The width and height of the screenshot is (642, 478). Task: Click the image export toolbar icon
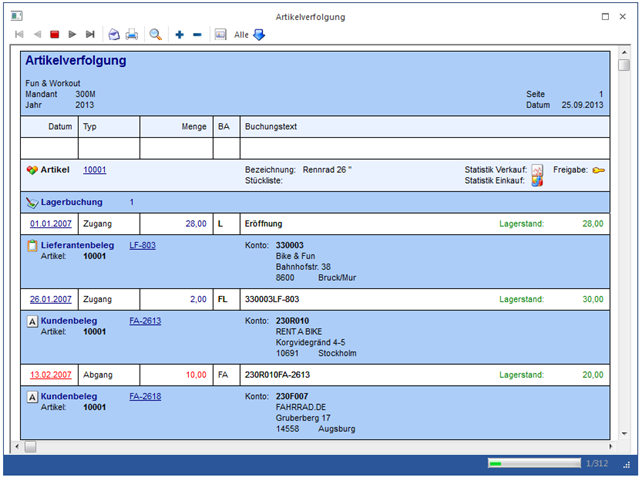pyautogui.click(x=220, y=34)
